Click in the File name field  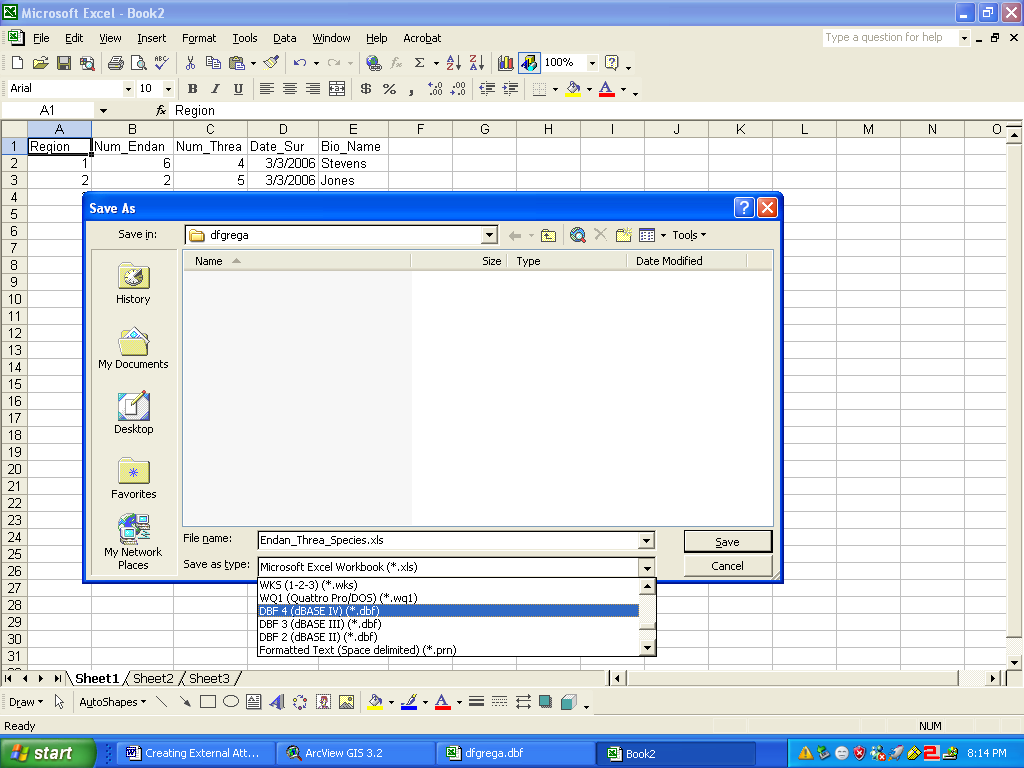click(x=449, y=541)
